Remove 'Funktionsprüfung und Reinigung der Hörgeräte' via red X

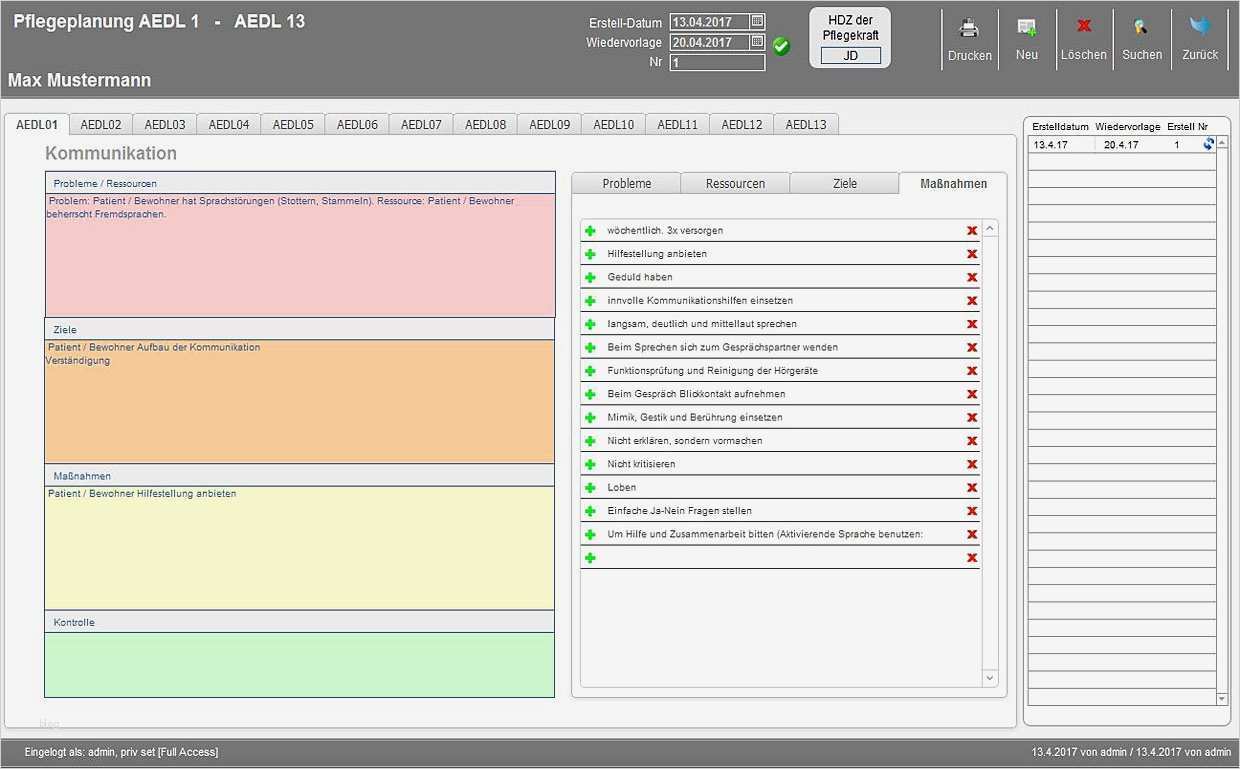point(971,371)
